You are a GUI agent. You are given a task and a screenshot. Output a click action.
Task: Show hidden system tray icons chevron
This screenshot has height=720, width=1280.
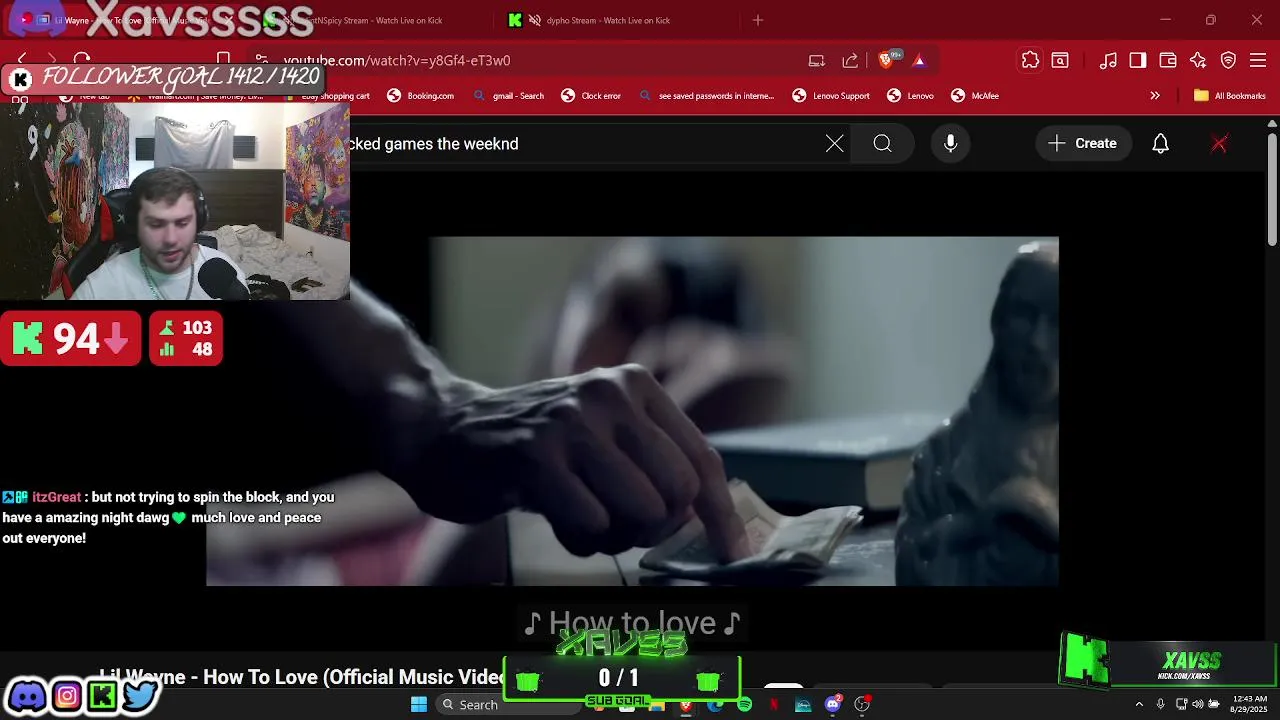pyautogui.click(x=1138, y=705)
